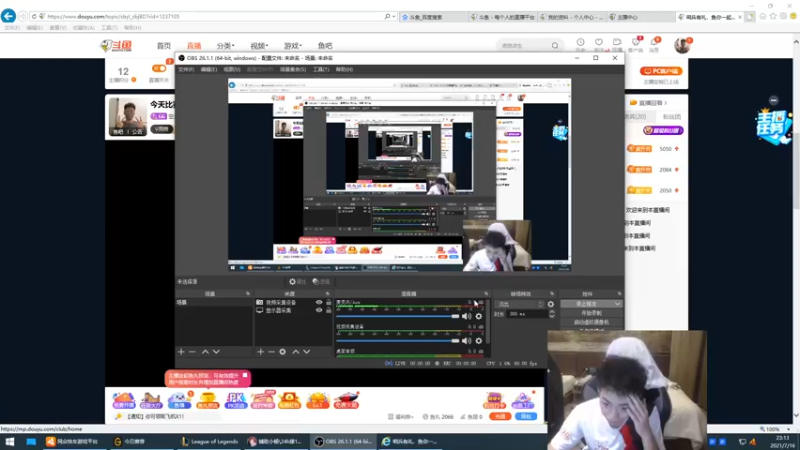Mute the video capture device audio
800x450 pixels.
point(466,340)
